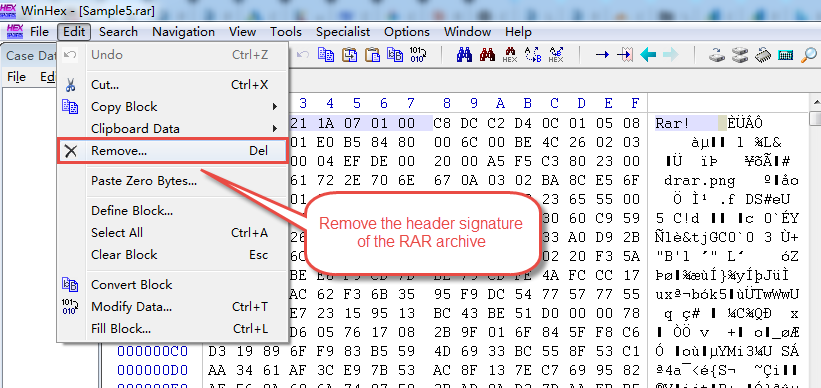Go back with the cyan left arrow icon

[x=648, y=54]
